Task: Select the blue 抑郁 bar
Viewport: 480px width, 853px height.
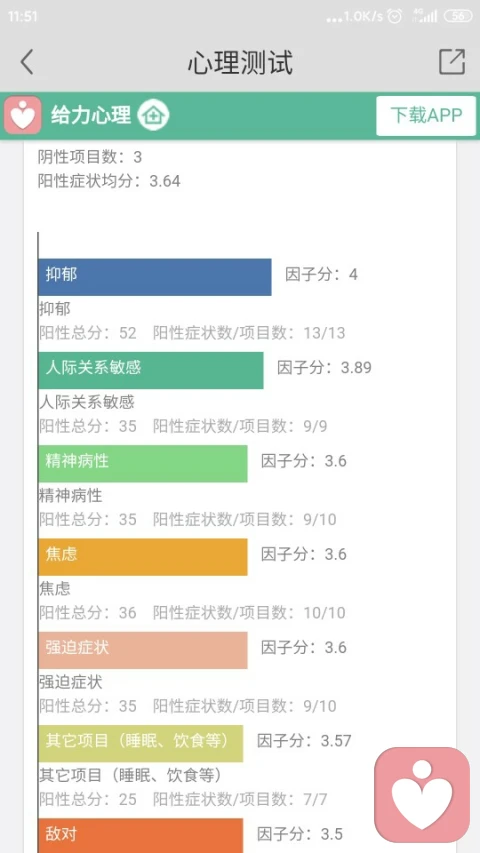Action: click(x=155, y=277)
